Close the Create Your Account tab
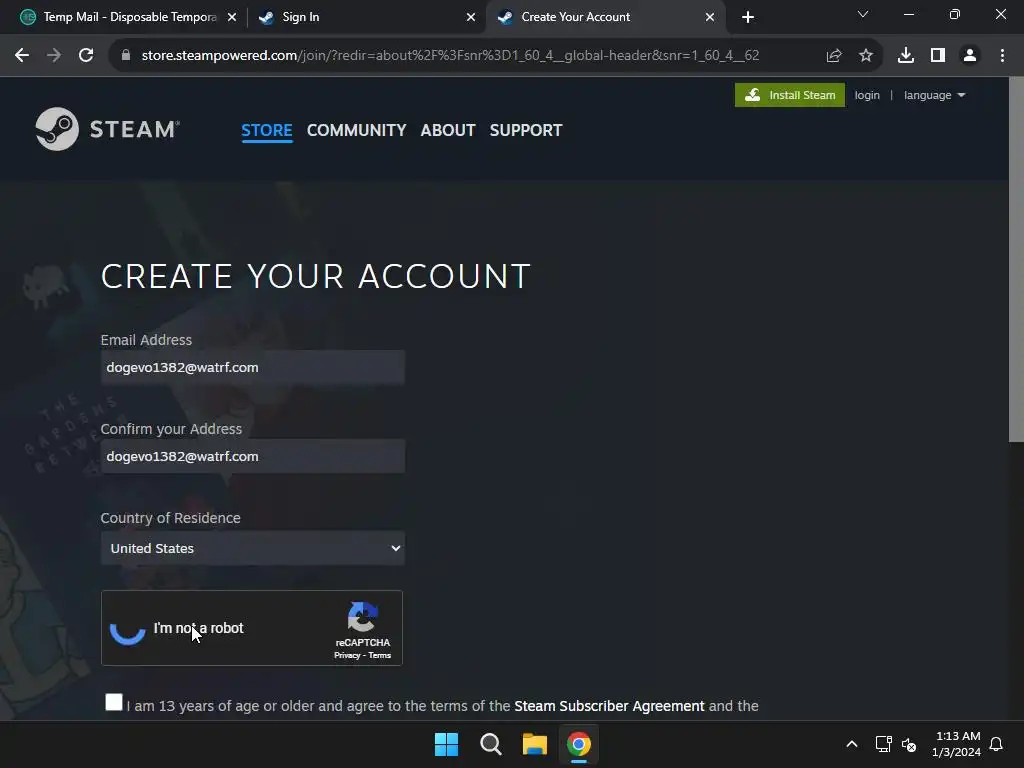This screenshot has height=768, width=1024. pyautogui.click(x=710, y=17)
